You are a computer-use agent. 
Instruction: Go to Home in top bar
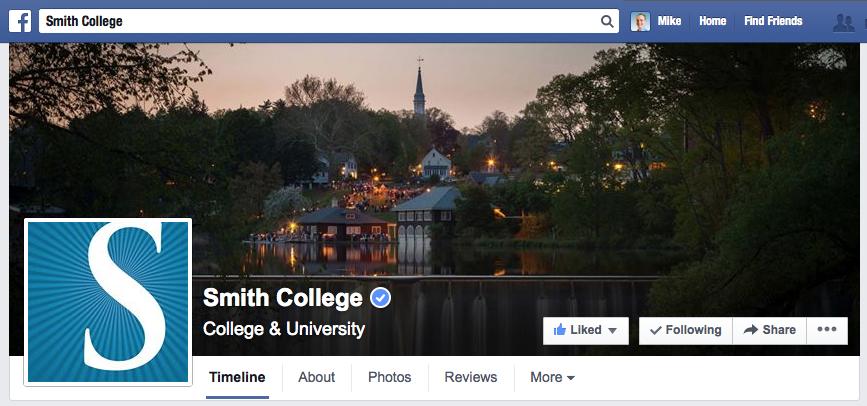(x=712, y=21)
